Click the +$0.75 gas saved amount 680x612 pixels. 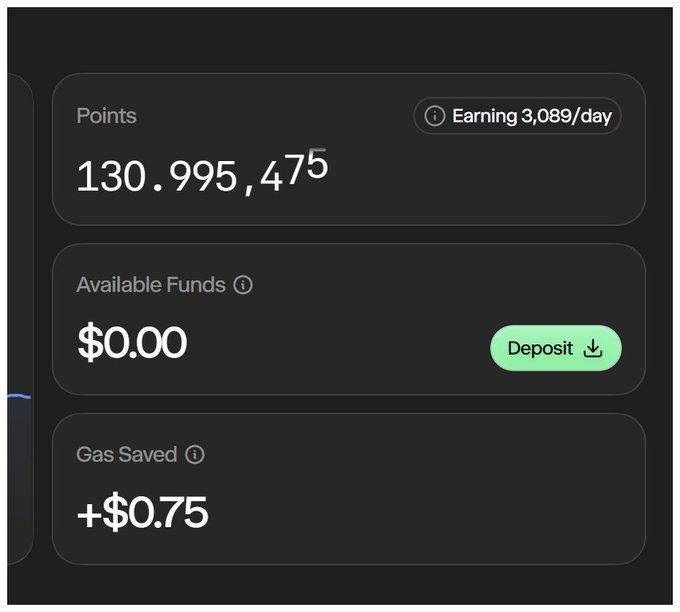pyautogui.click(x=142, y=513)
